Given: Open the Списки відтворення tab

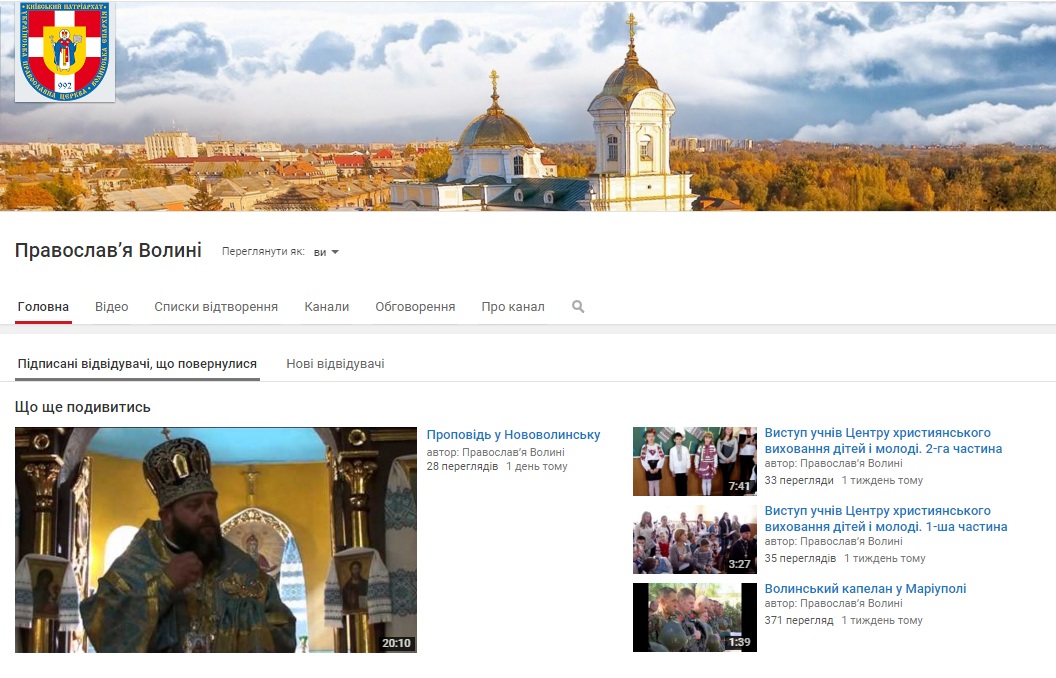Looking at the screenshot, I should [x=216, y=307].
